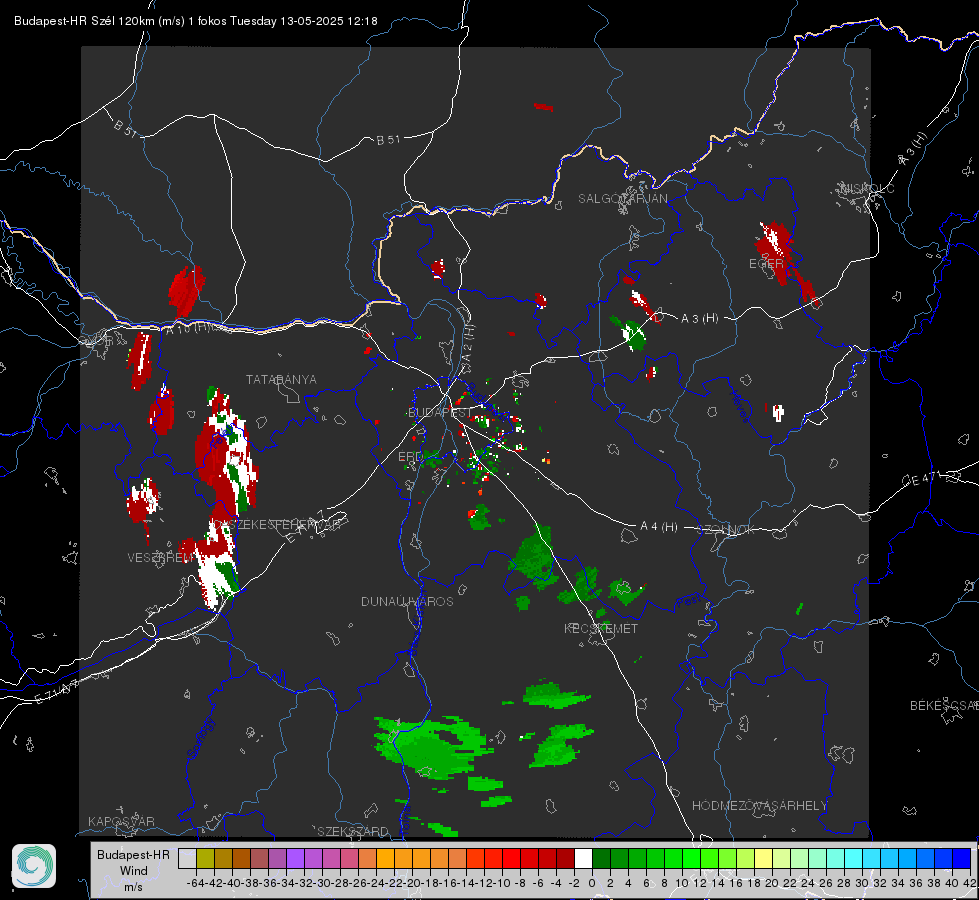Click the TATABÁNYA city label
The image size is (979, 900).
[x=281, y=379]
